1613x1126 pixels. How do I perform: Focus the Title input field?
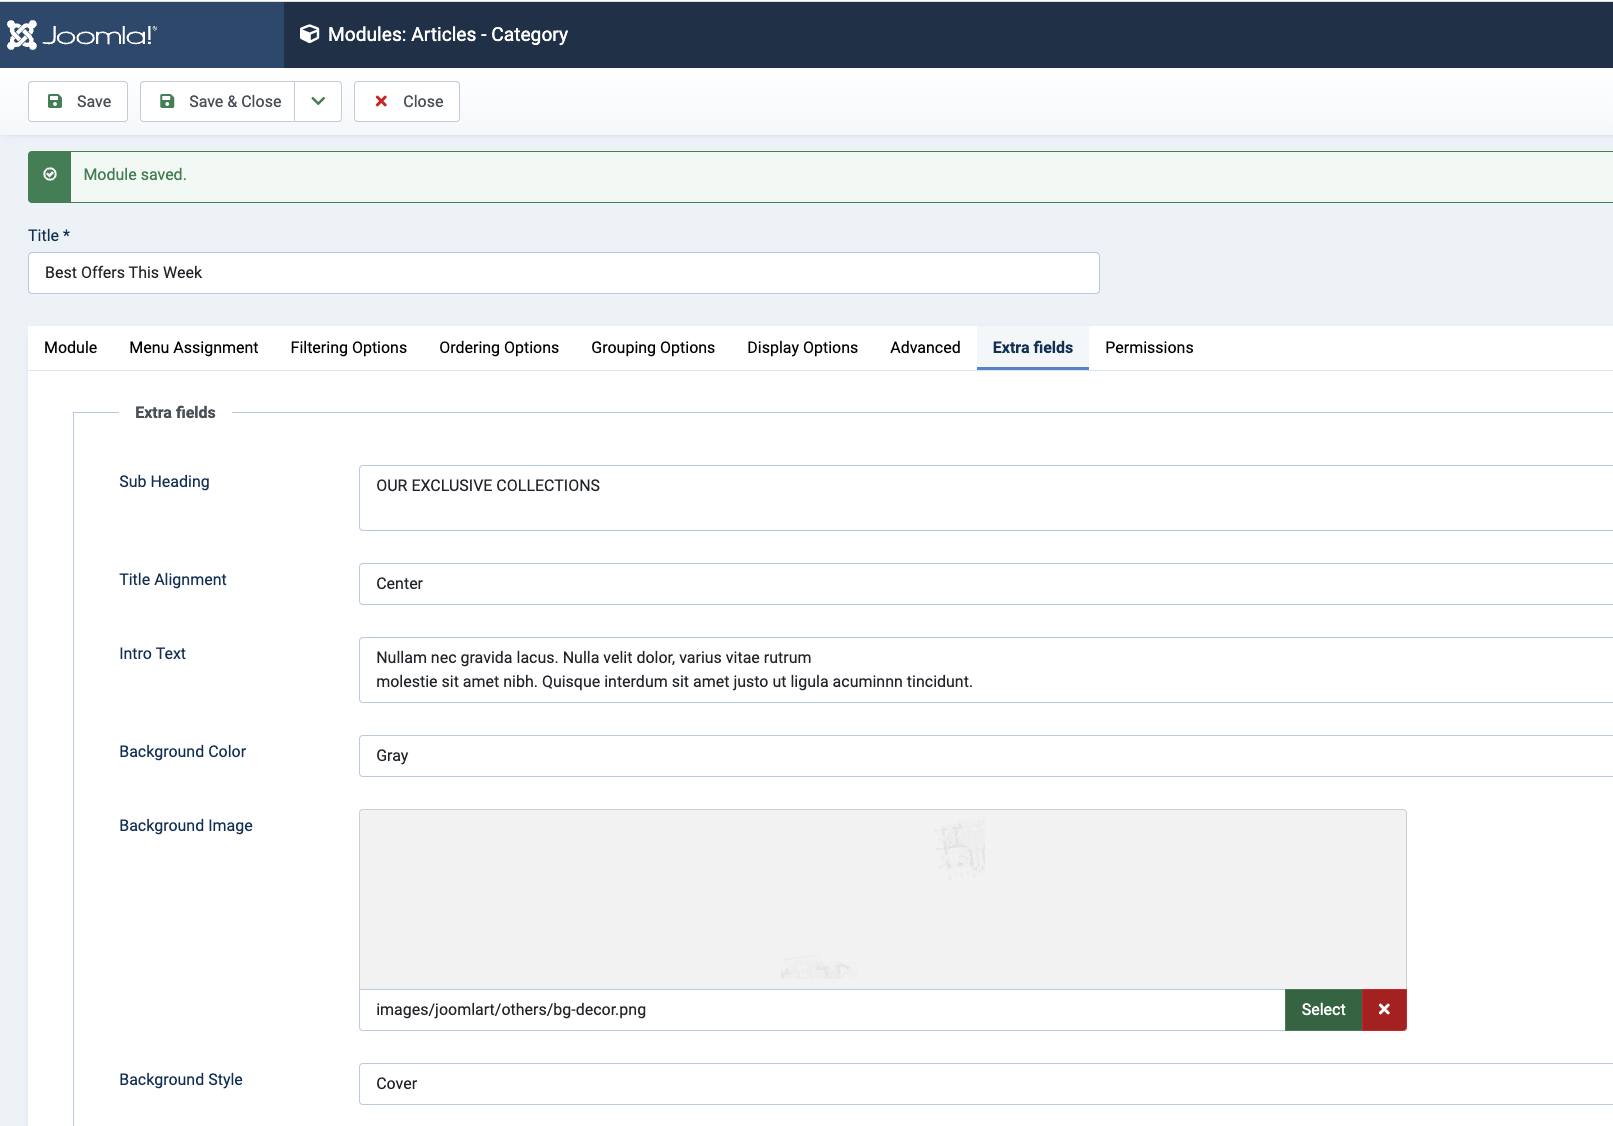pos(564,273)
